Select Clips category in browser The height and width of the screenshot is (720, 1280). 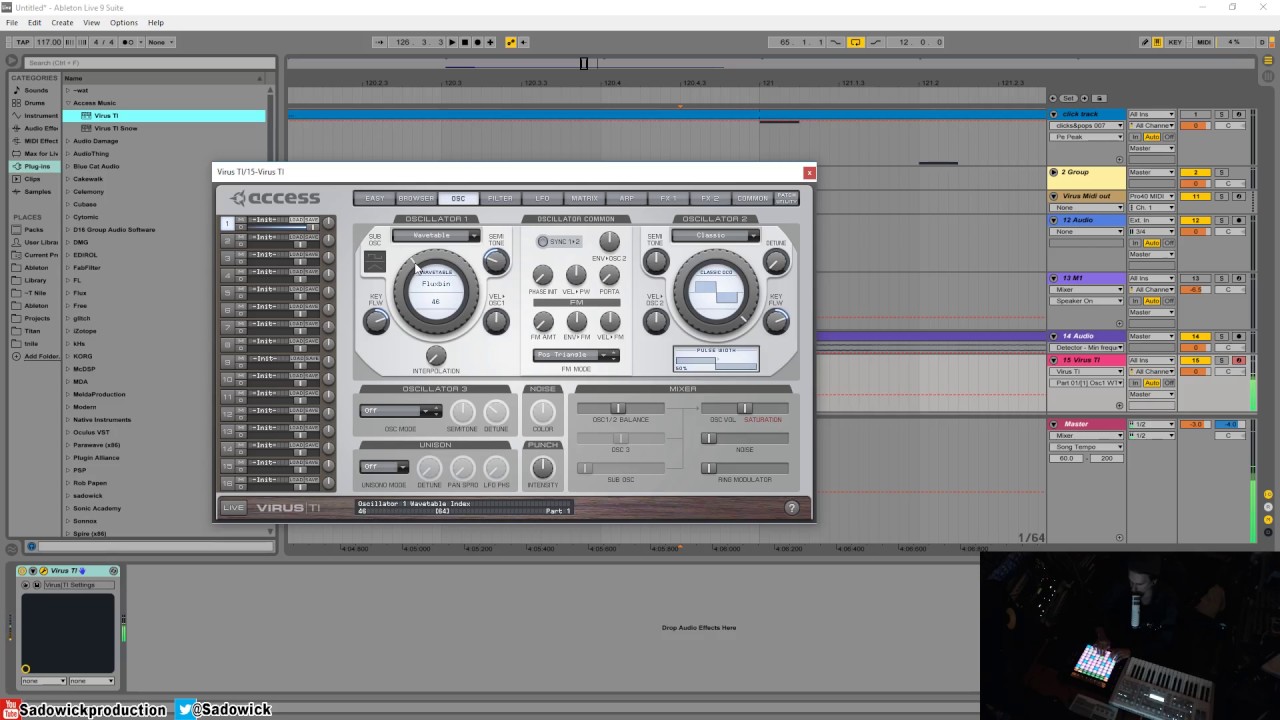coord(33,179)
